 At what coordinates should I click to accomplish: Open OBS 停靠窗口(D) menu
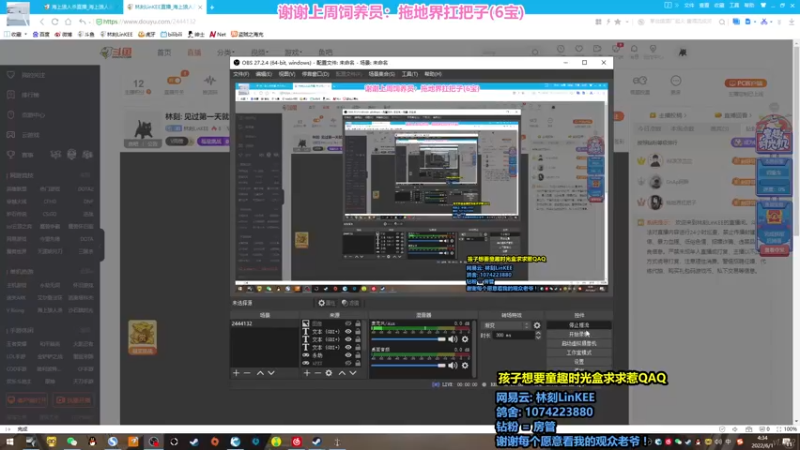click(x=315, y=74)
